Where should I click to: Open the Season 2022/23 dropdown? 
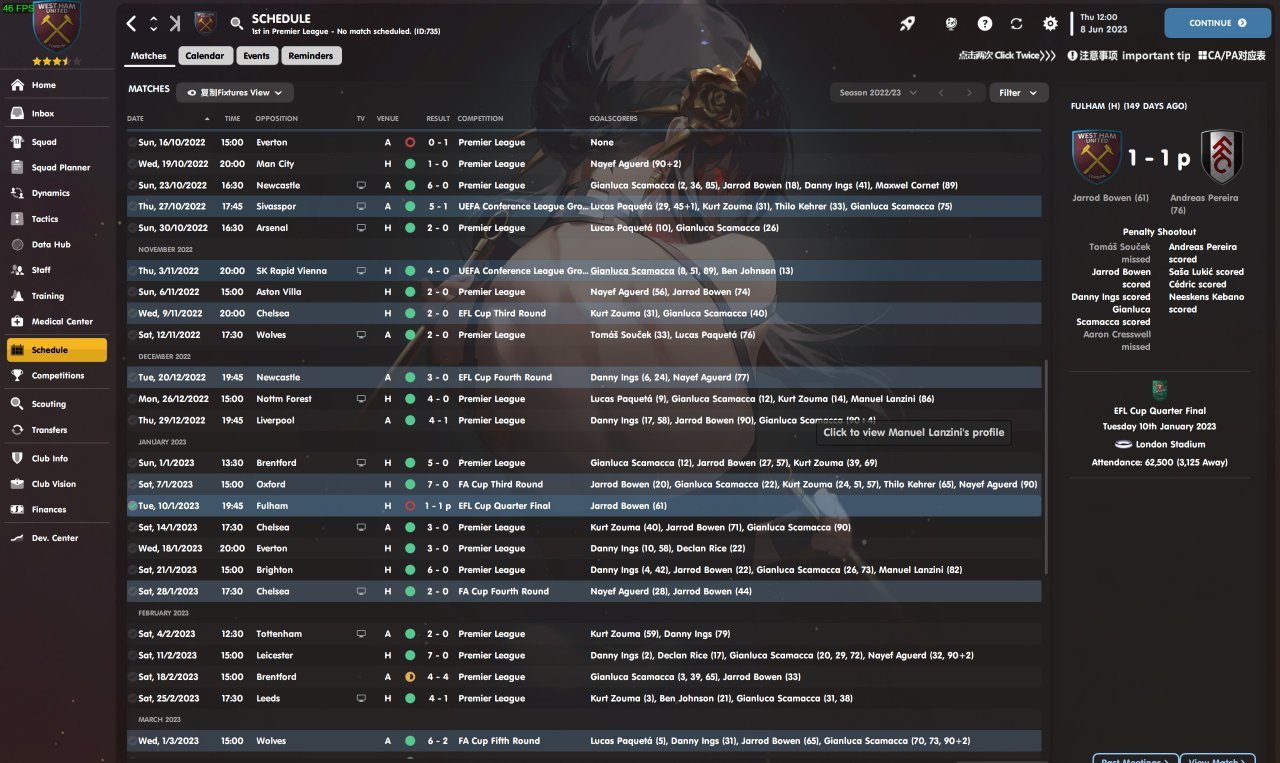pos(876,93)
